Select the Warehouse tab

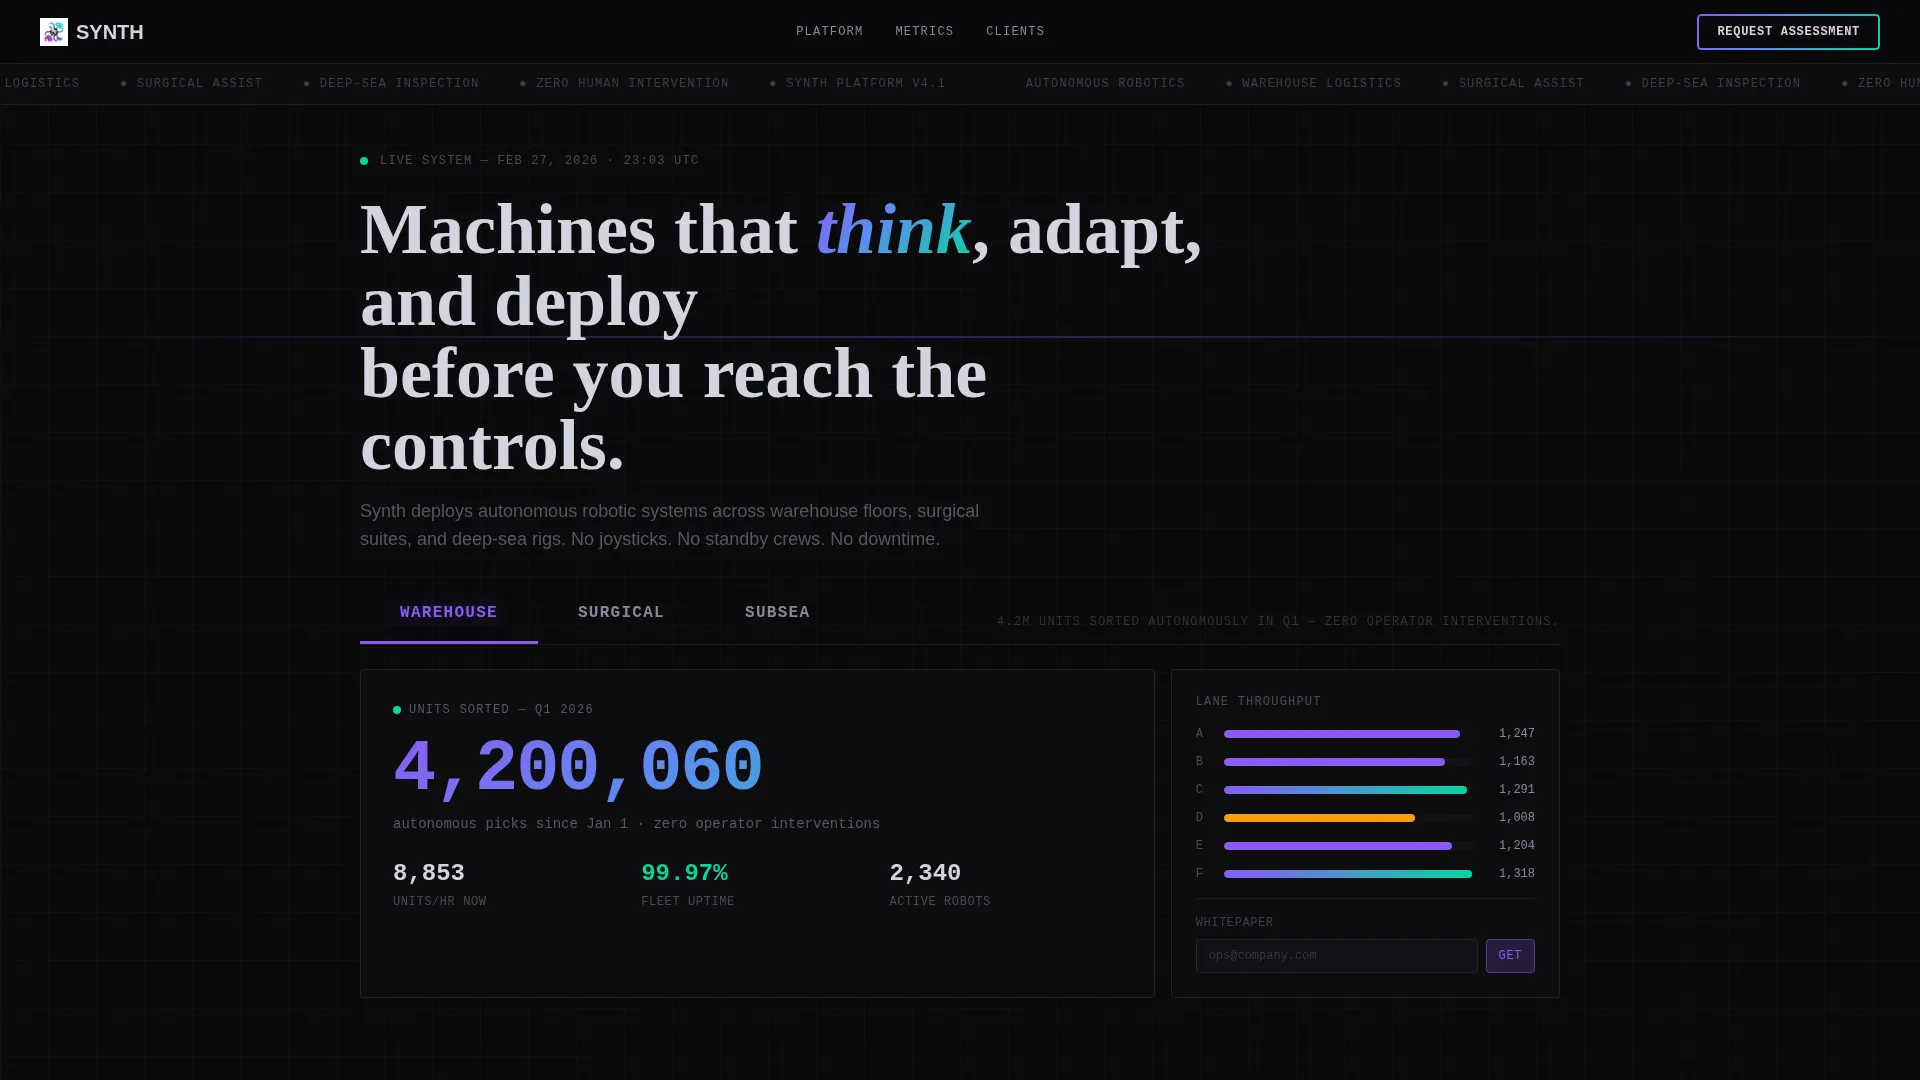click(449, 613)
